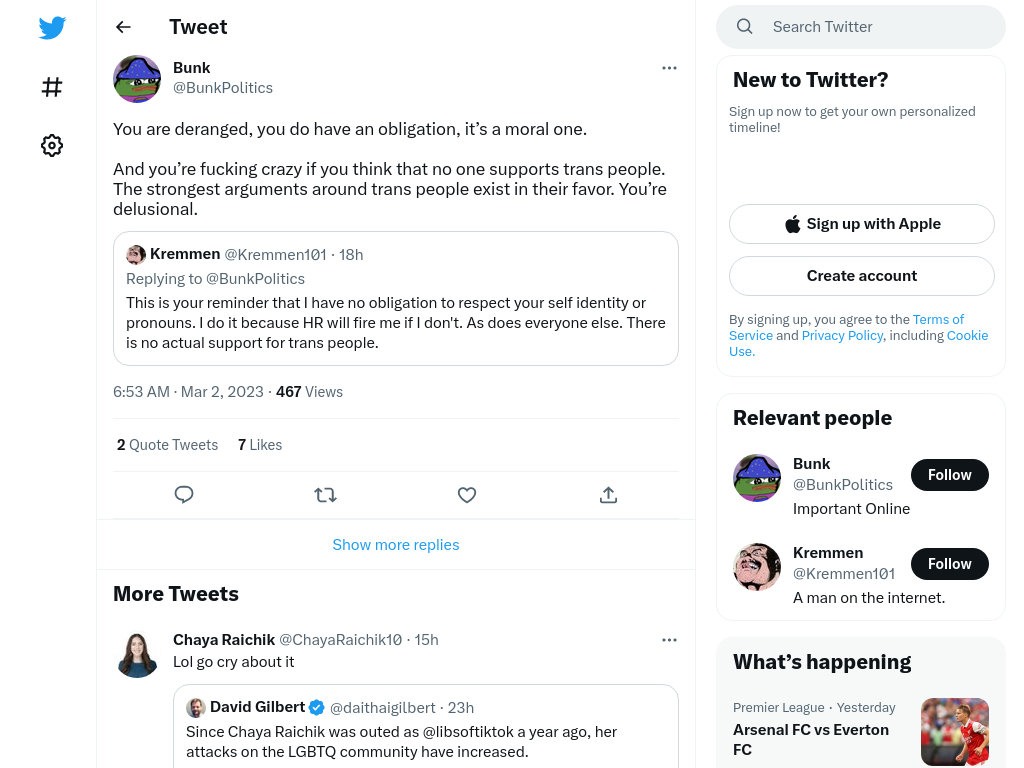
Task: Click the Create account button
Action: [x=862, y=276]
